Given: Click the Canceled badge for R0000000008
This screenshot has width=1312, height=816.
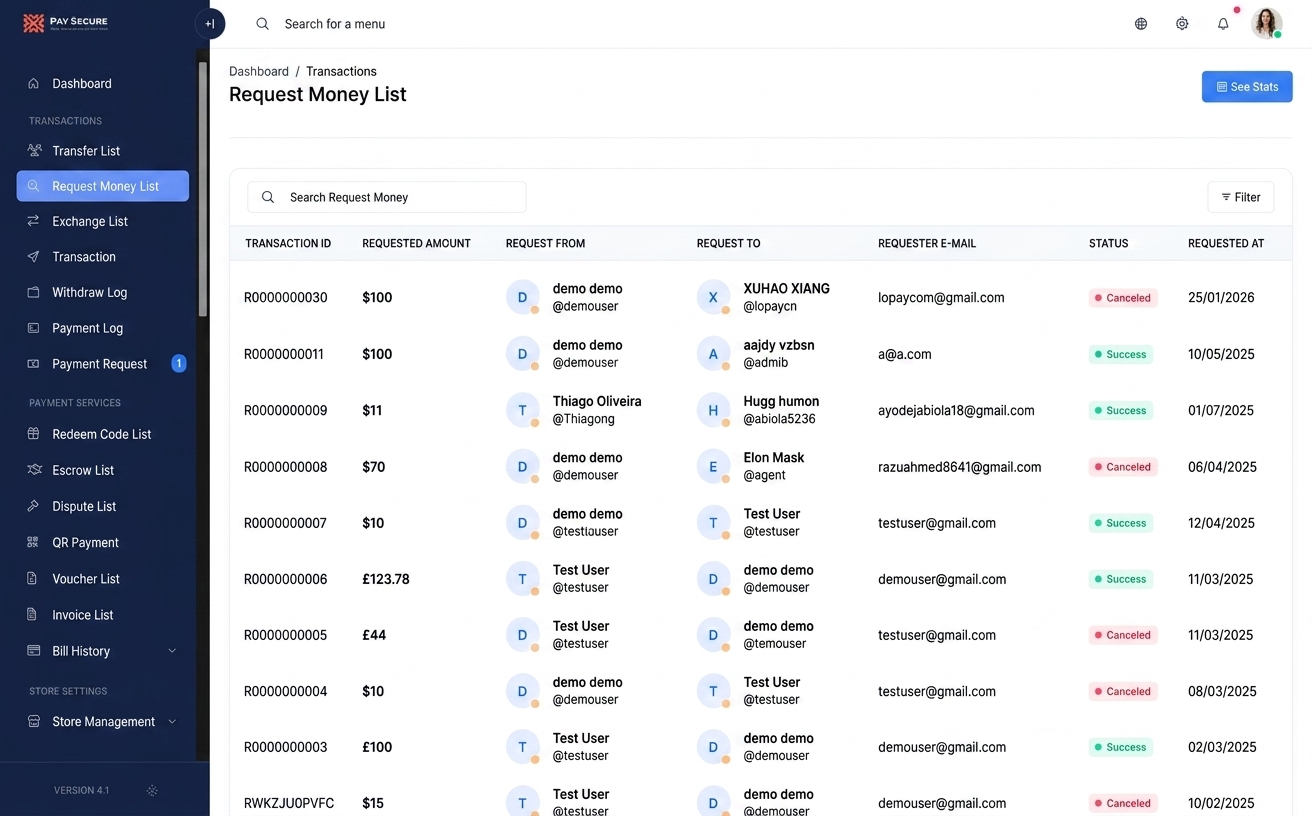Looking at the screenshot, I should (1123, 467).
